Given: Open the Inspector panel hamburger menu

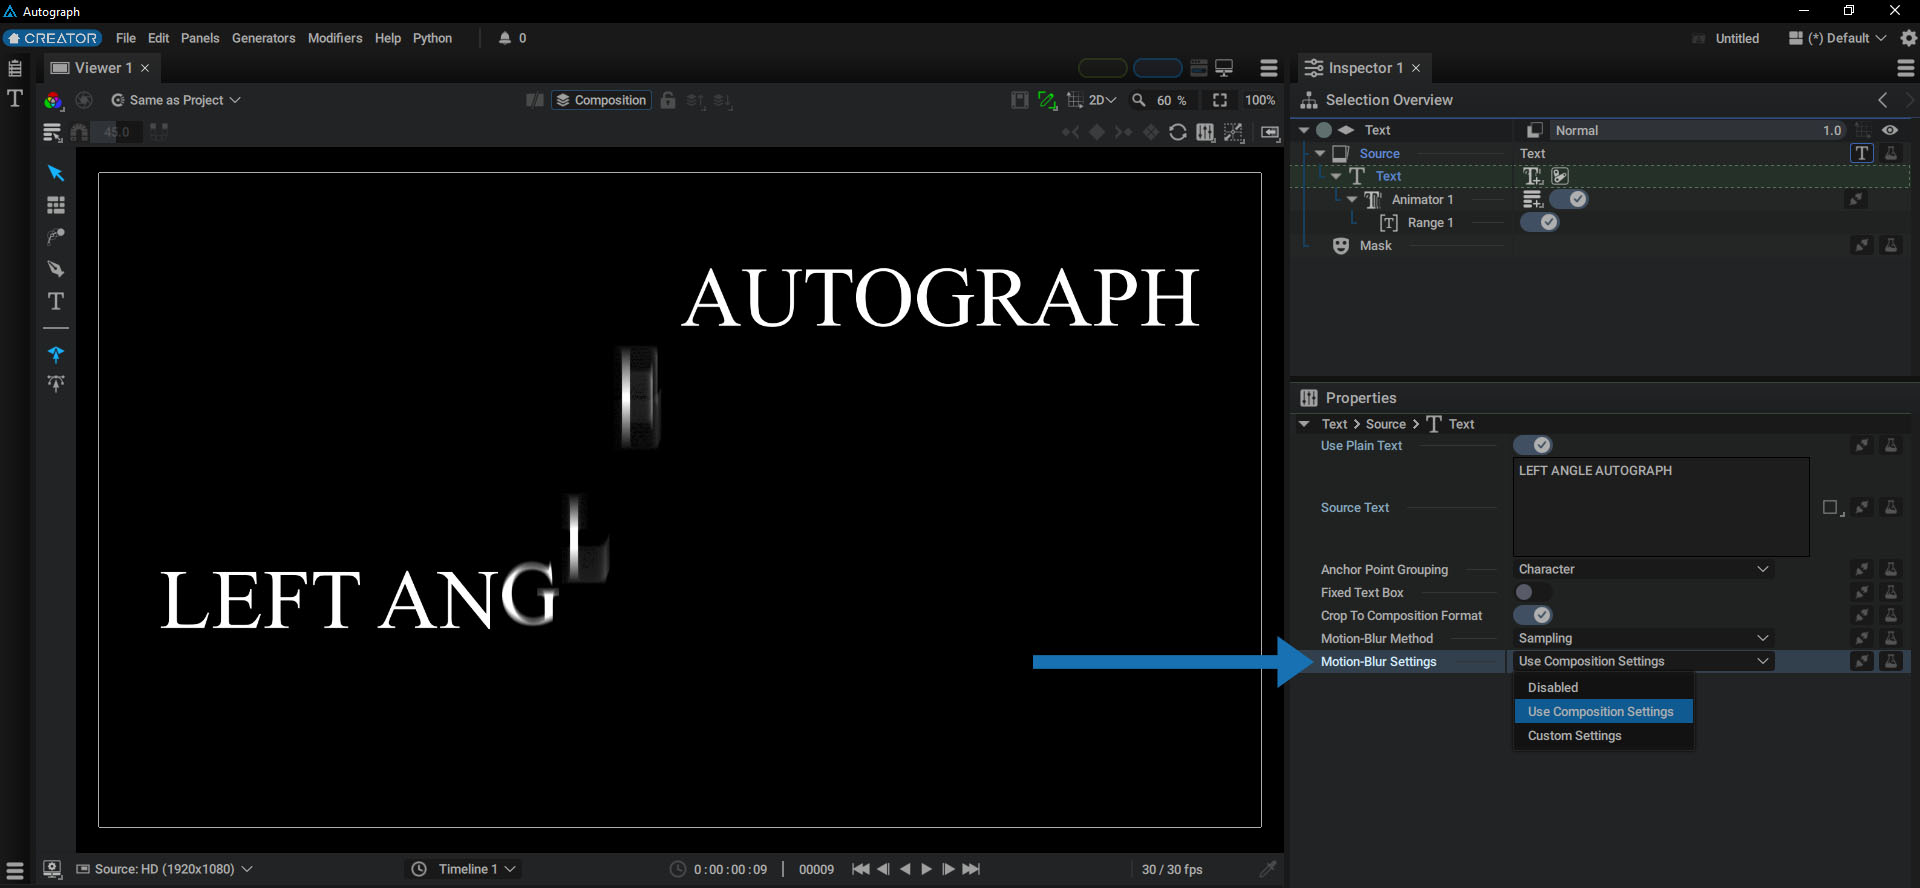Looking at the screenshot, I should [x=1906, y=68].
